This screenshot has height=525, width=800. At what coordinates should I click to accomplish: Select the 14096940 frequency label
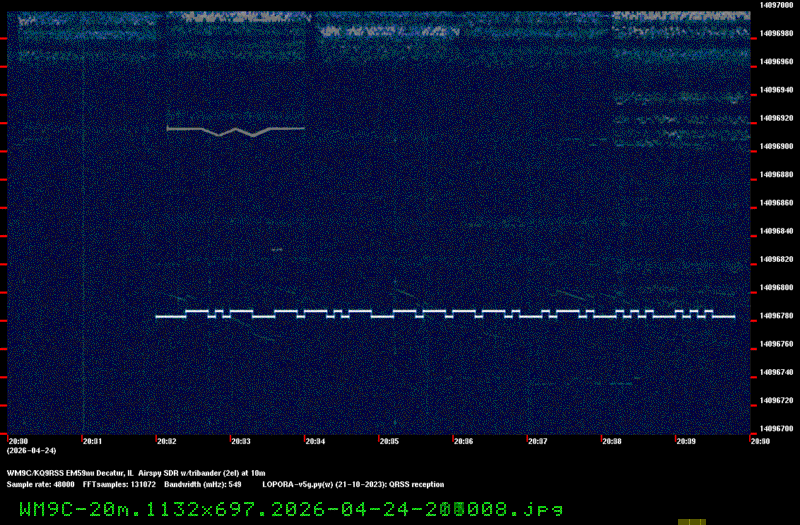tap(776, 90)
